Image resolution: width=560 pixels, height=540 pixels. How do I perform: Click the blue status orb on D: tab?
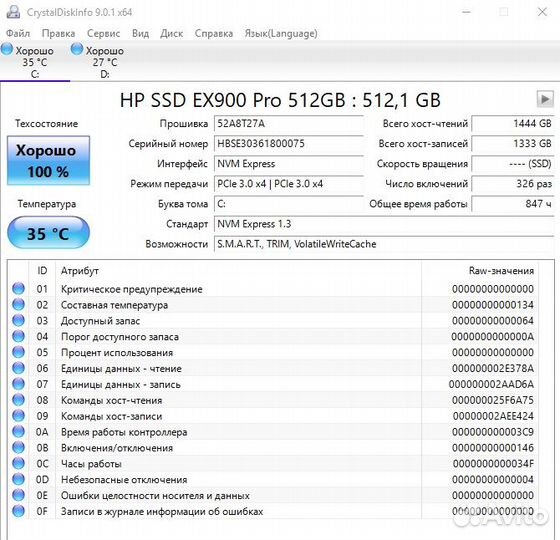tap(77, 49)
